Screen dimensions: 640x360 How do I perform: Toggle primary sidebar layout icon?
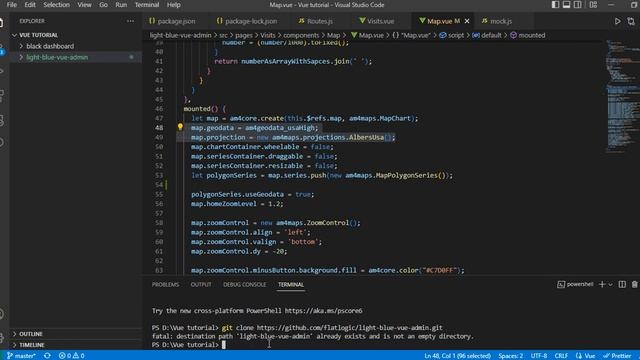pyautogui.click(x=556, y=4)
